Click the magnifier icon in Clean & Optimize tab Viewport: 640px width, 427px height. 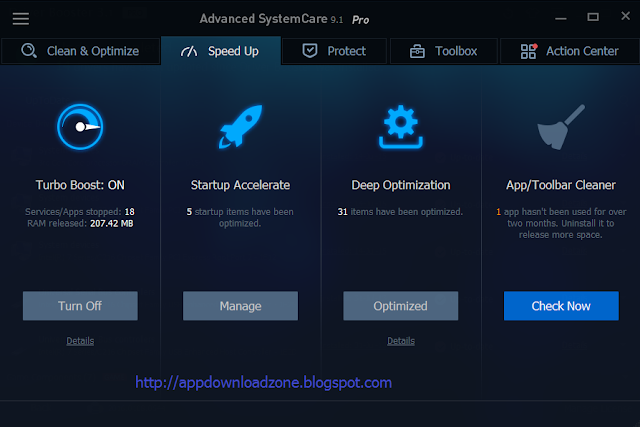(29, 51)
